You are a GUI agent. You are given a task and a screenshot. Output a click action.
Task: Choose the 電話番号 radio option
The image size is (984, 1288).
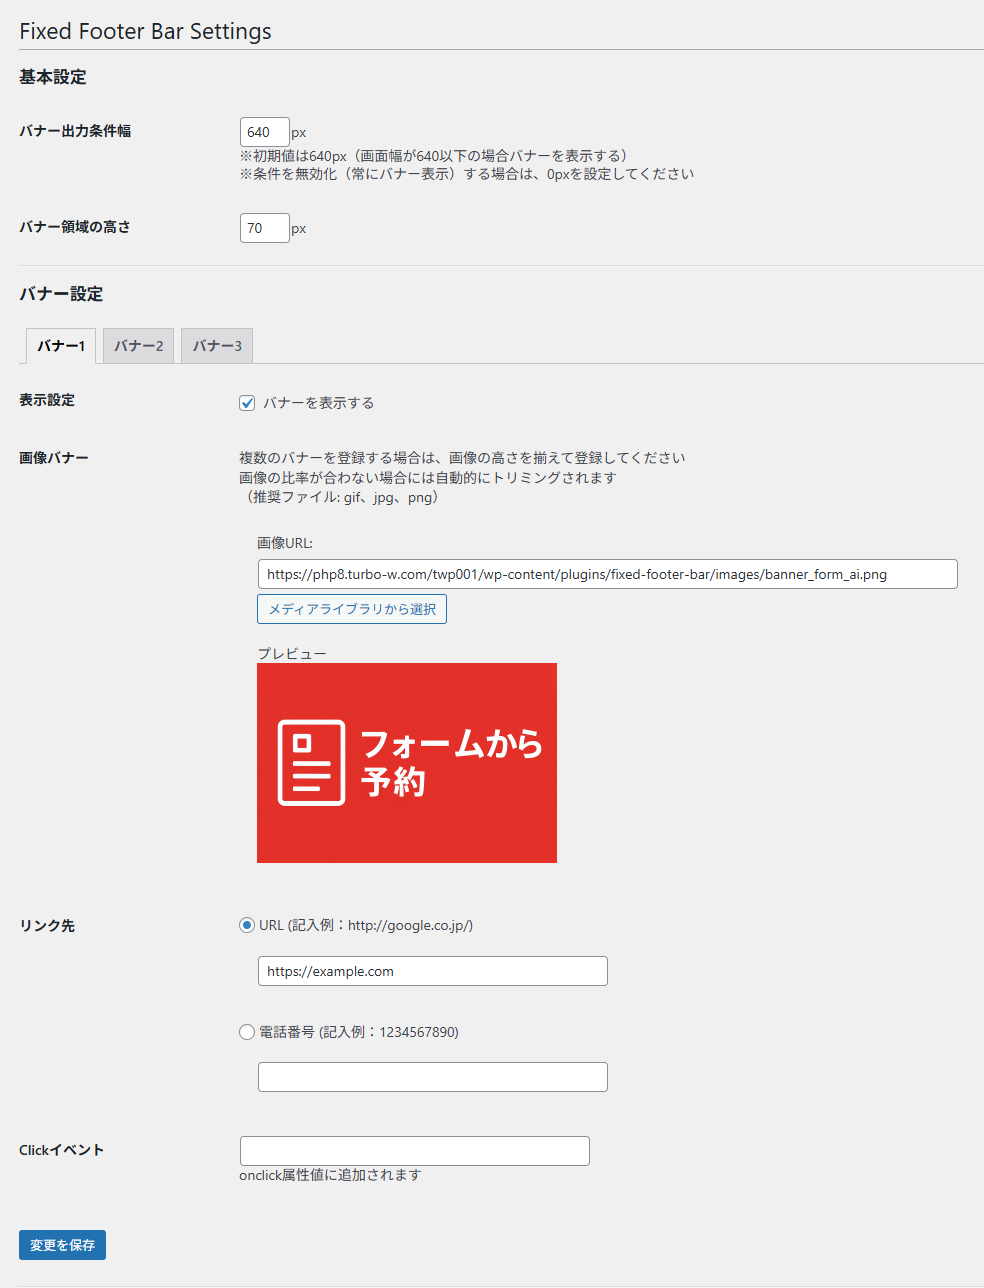click(247, 1032)
